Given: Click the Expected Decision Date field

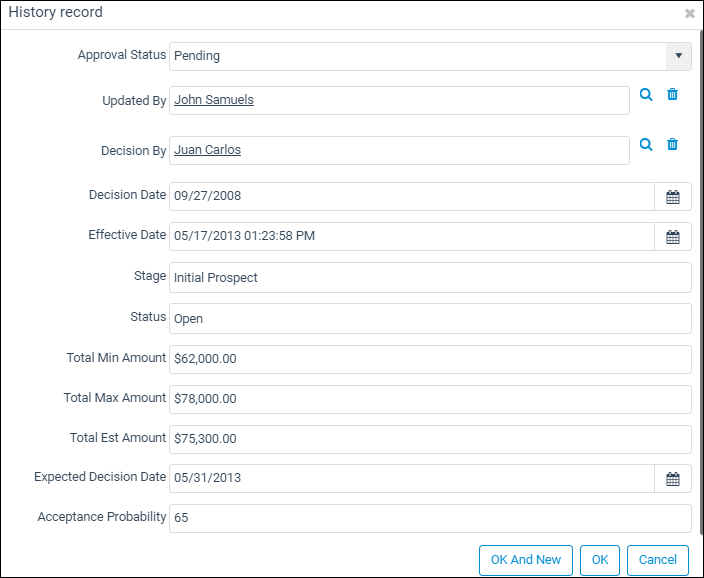Looking at the screenshot, I should pyautogui.click(x=412, y=478).
